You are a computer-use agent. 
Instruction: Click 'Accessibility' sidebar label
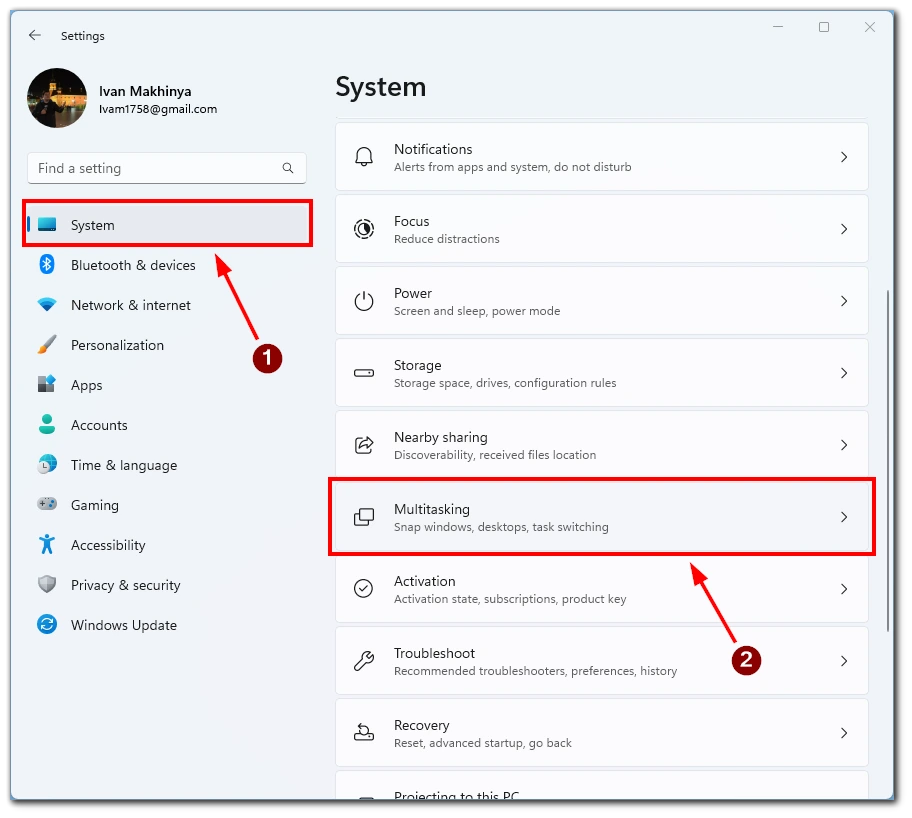pos(108,545)
